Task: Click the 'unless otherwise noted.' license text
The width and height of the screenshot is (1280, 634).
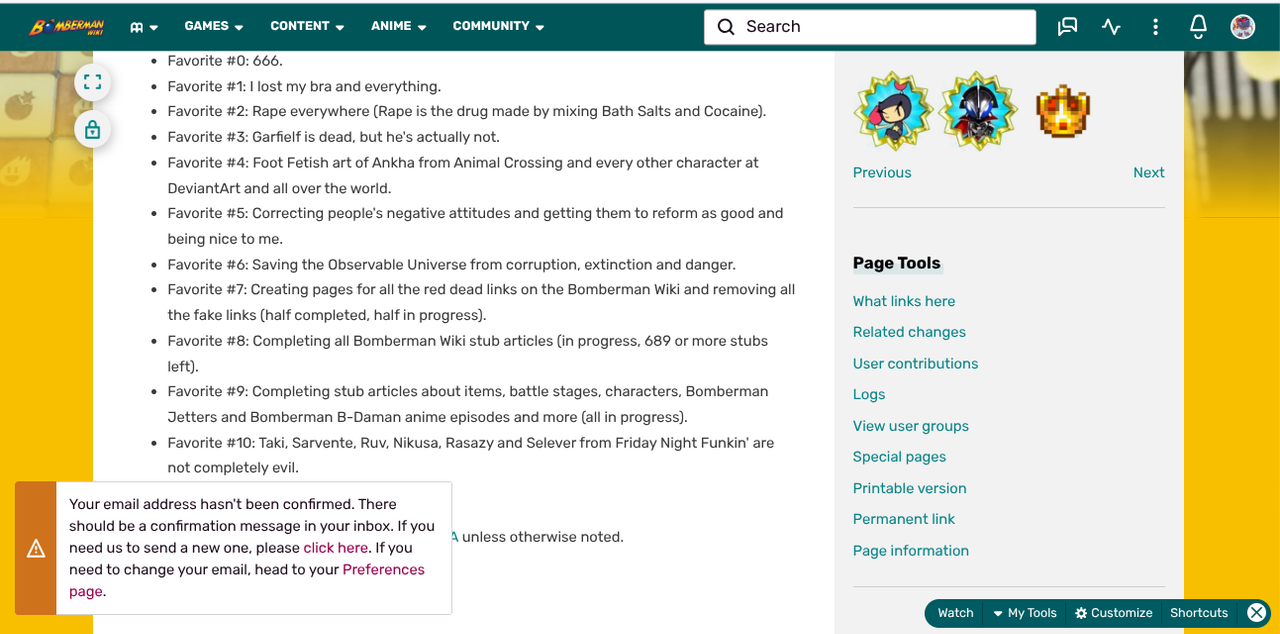Action: tap(542, 537)
